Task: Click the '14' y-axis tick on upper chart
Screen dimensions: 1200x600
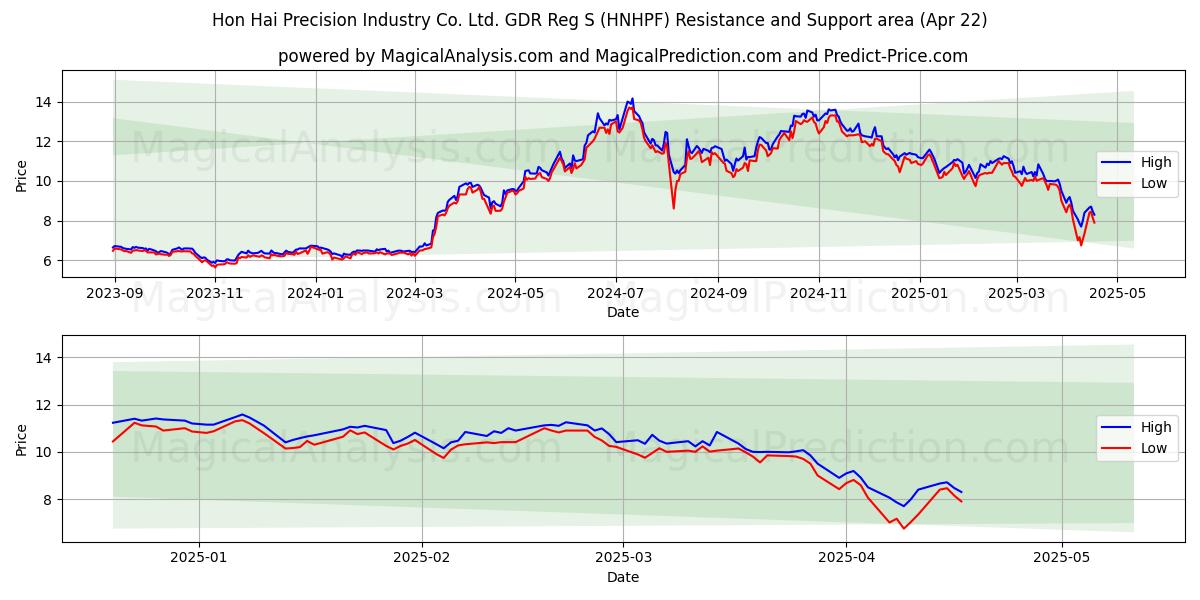Action: (x=46, y=102)
